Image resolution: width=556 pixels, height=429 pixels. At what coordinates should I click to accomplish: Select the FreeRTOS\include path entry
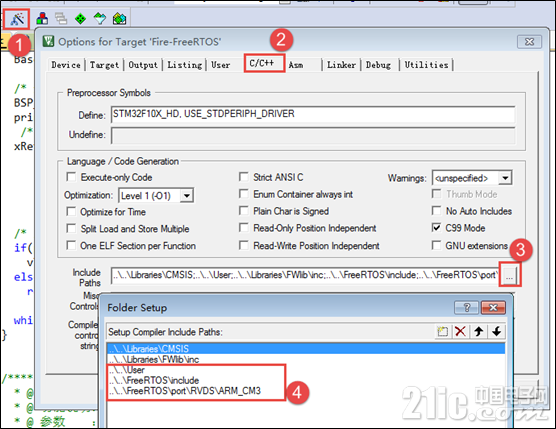coord(154,380)
